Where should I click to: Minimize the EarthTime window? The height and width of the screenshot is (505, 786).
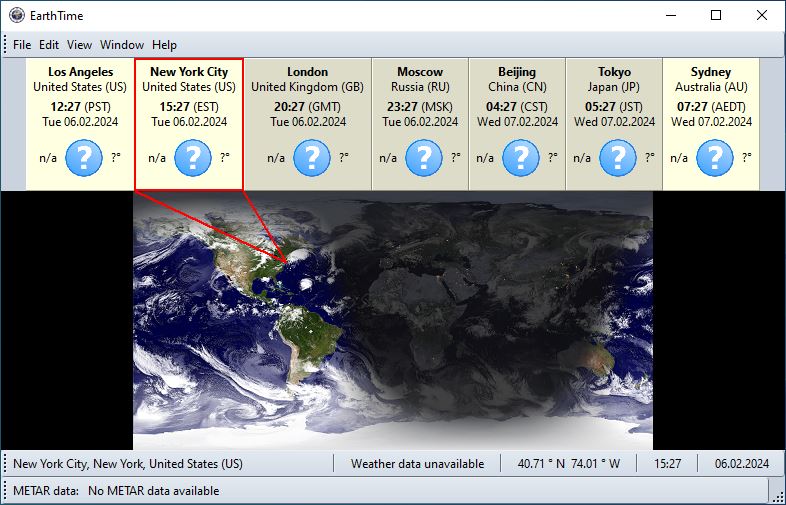(671, 16)
